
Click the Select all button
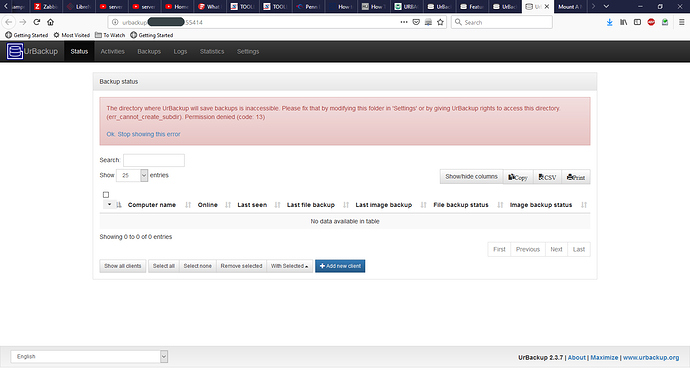(164, 266)
